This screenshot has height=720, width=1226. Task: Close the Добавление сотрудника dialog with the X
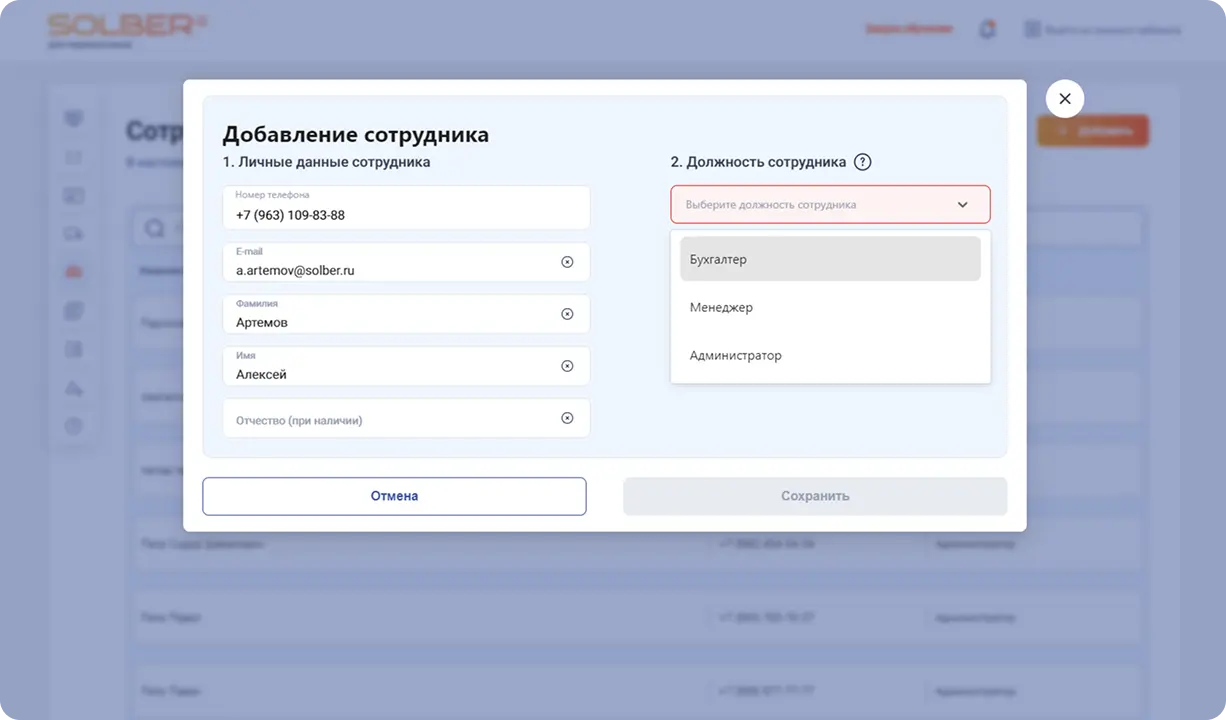click(1064, 99)
